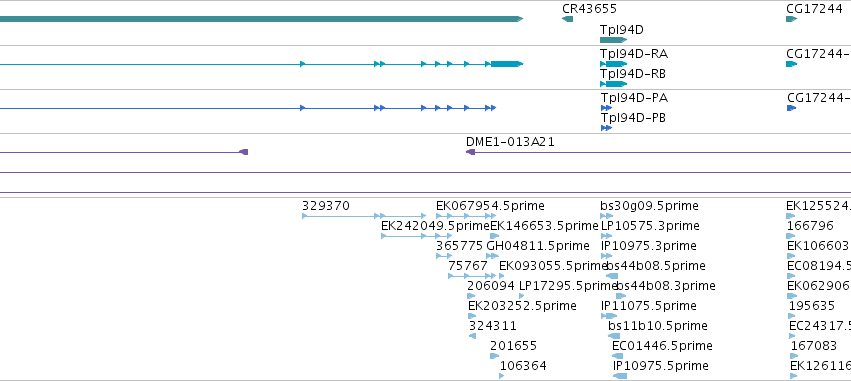Click the DME1-013A21 feature label
The image size is (851, 381).
(510, 142)
